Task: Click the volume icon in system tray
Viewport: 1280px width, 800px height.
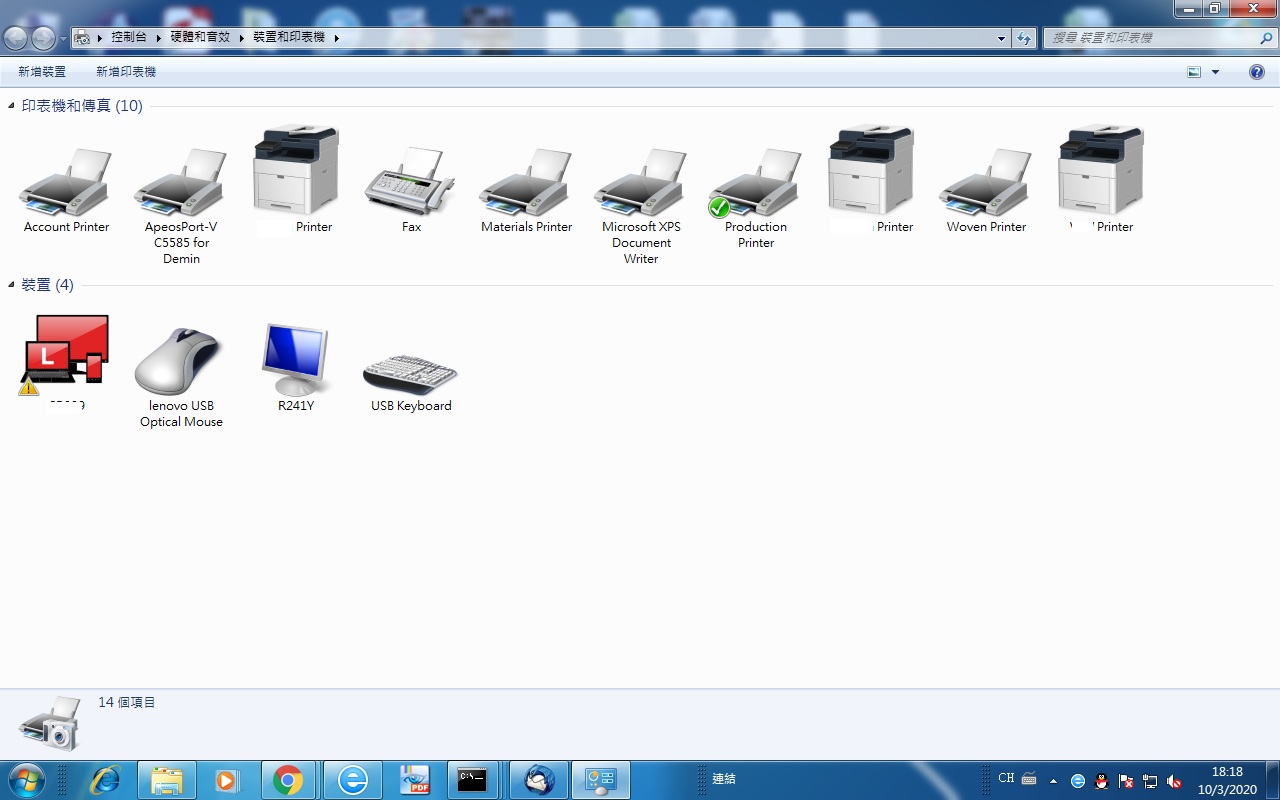Action: (x=1174, y=781)
